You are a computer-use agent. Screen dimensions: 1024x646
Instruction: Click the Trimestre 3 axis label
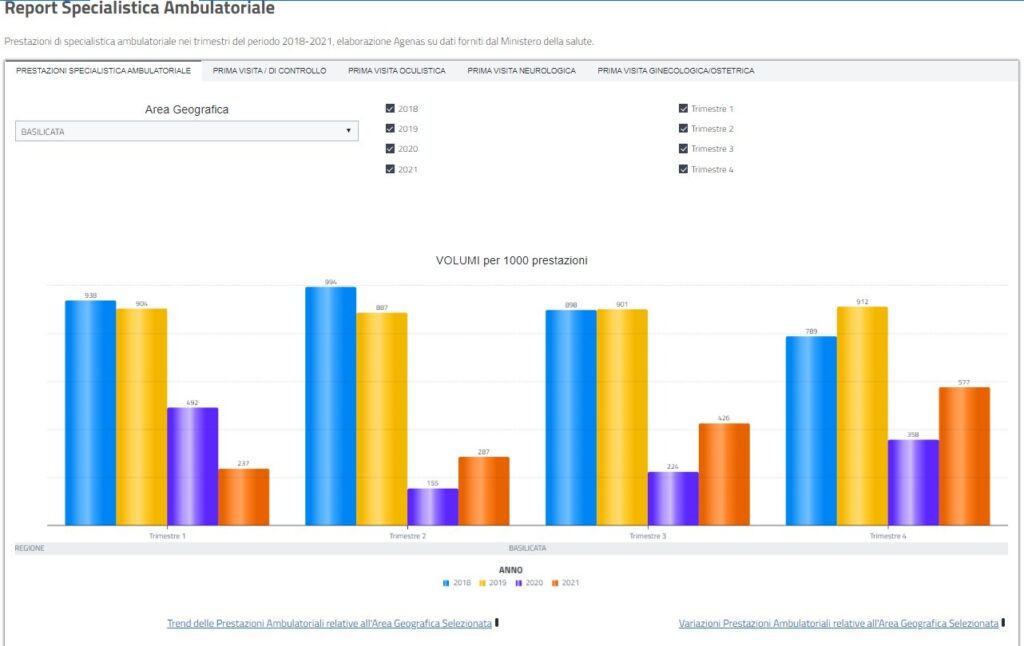coord(648,536)
